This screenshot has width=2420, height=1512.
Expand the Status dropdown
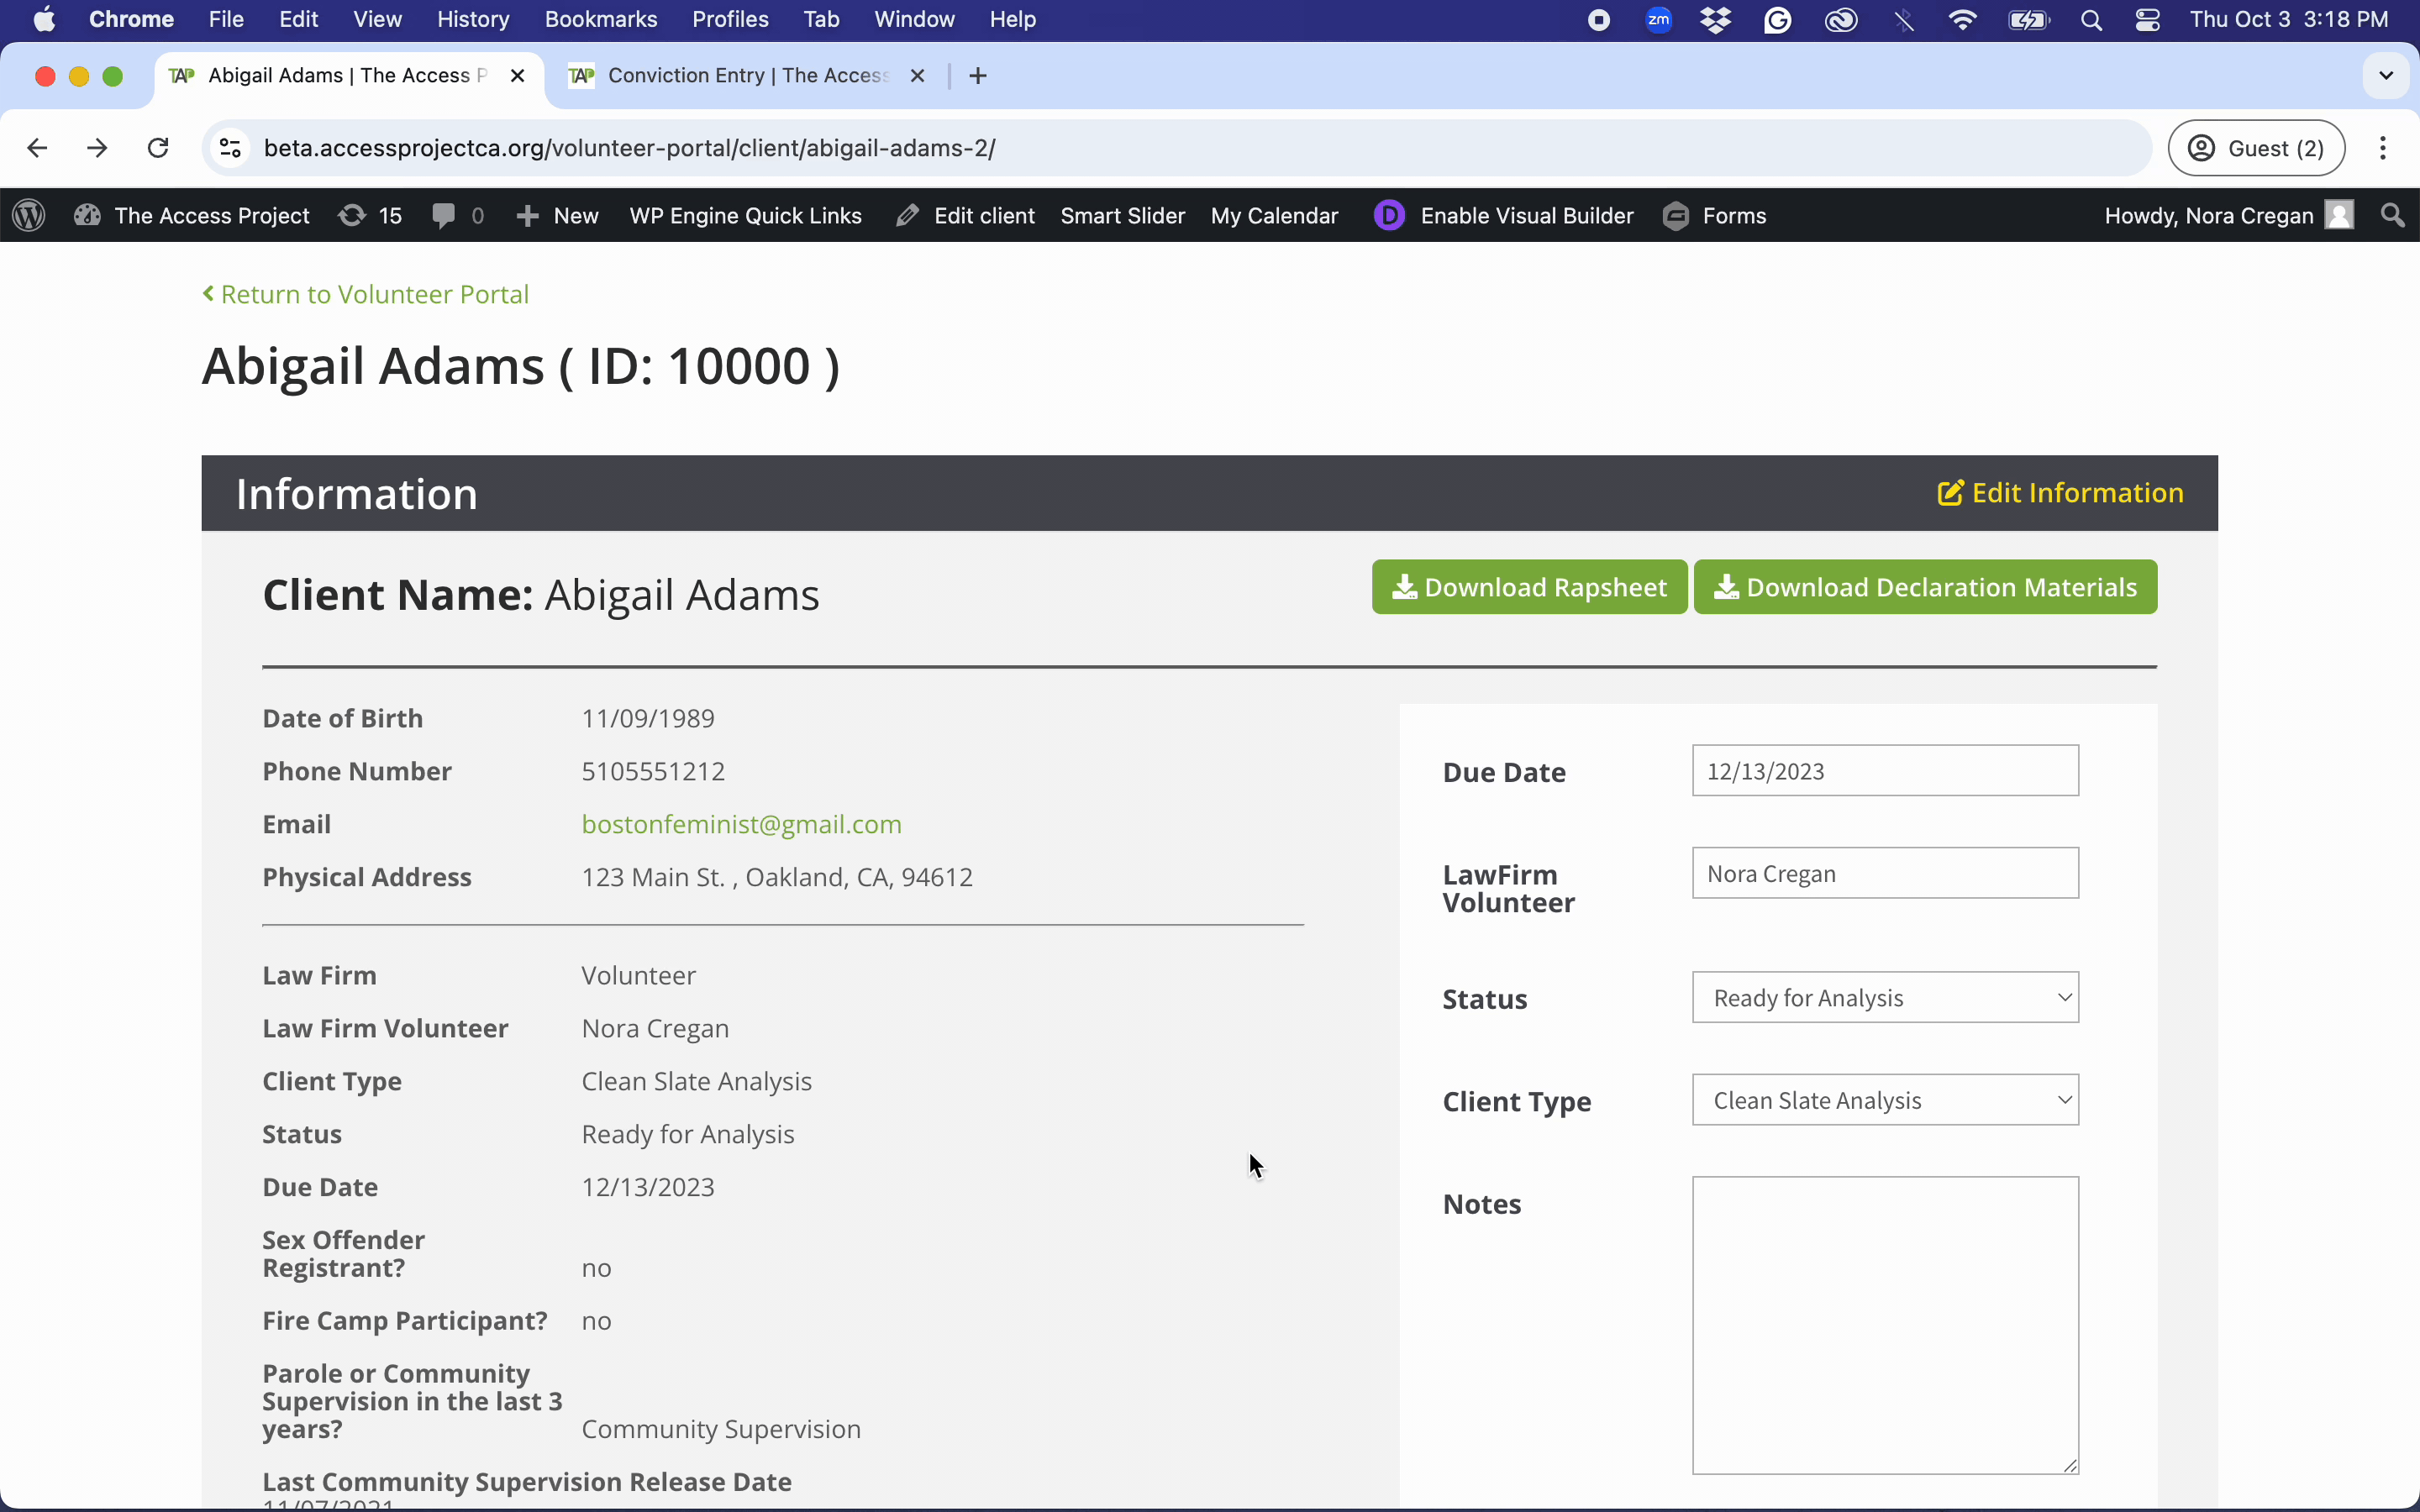point(1884,997)
